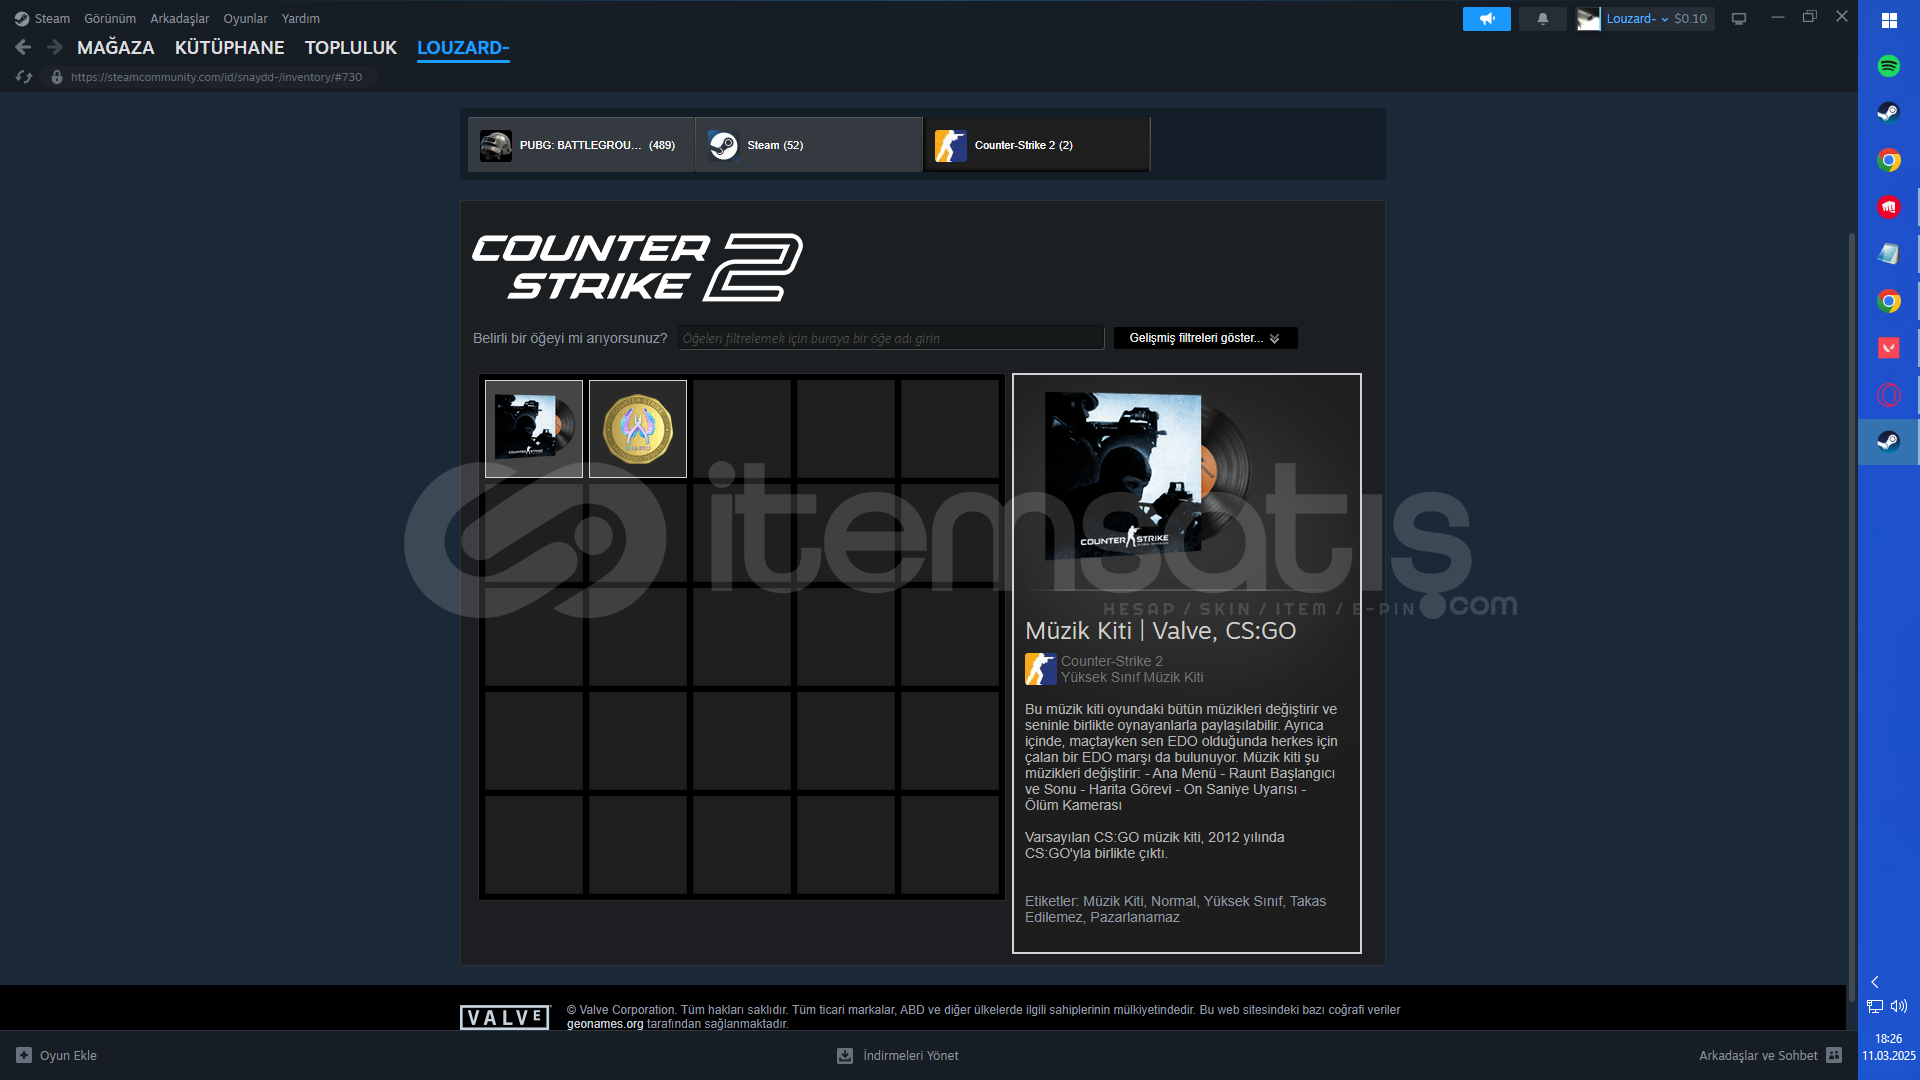Screen dimensions: 1920x1080
Task: Open the notifications bell
Action: (x=1543, y=19)
